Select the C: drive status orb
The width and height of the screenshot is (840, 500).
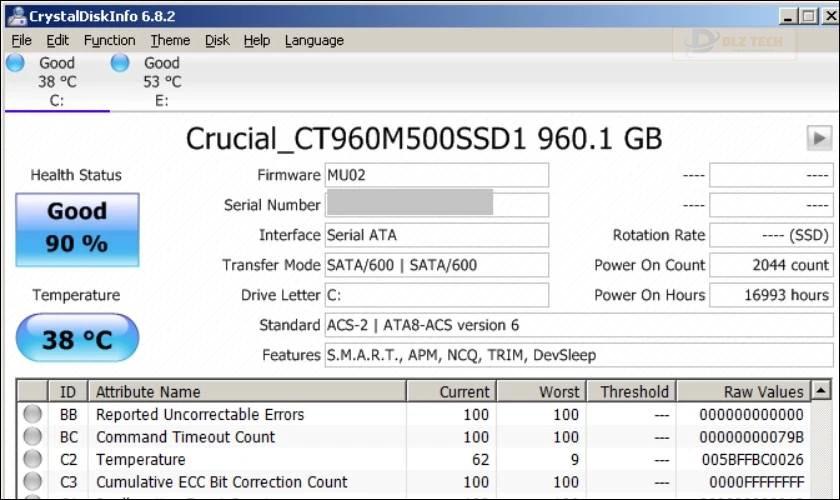tap(16, 63)
